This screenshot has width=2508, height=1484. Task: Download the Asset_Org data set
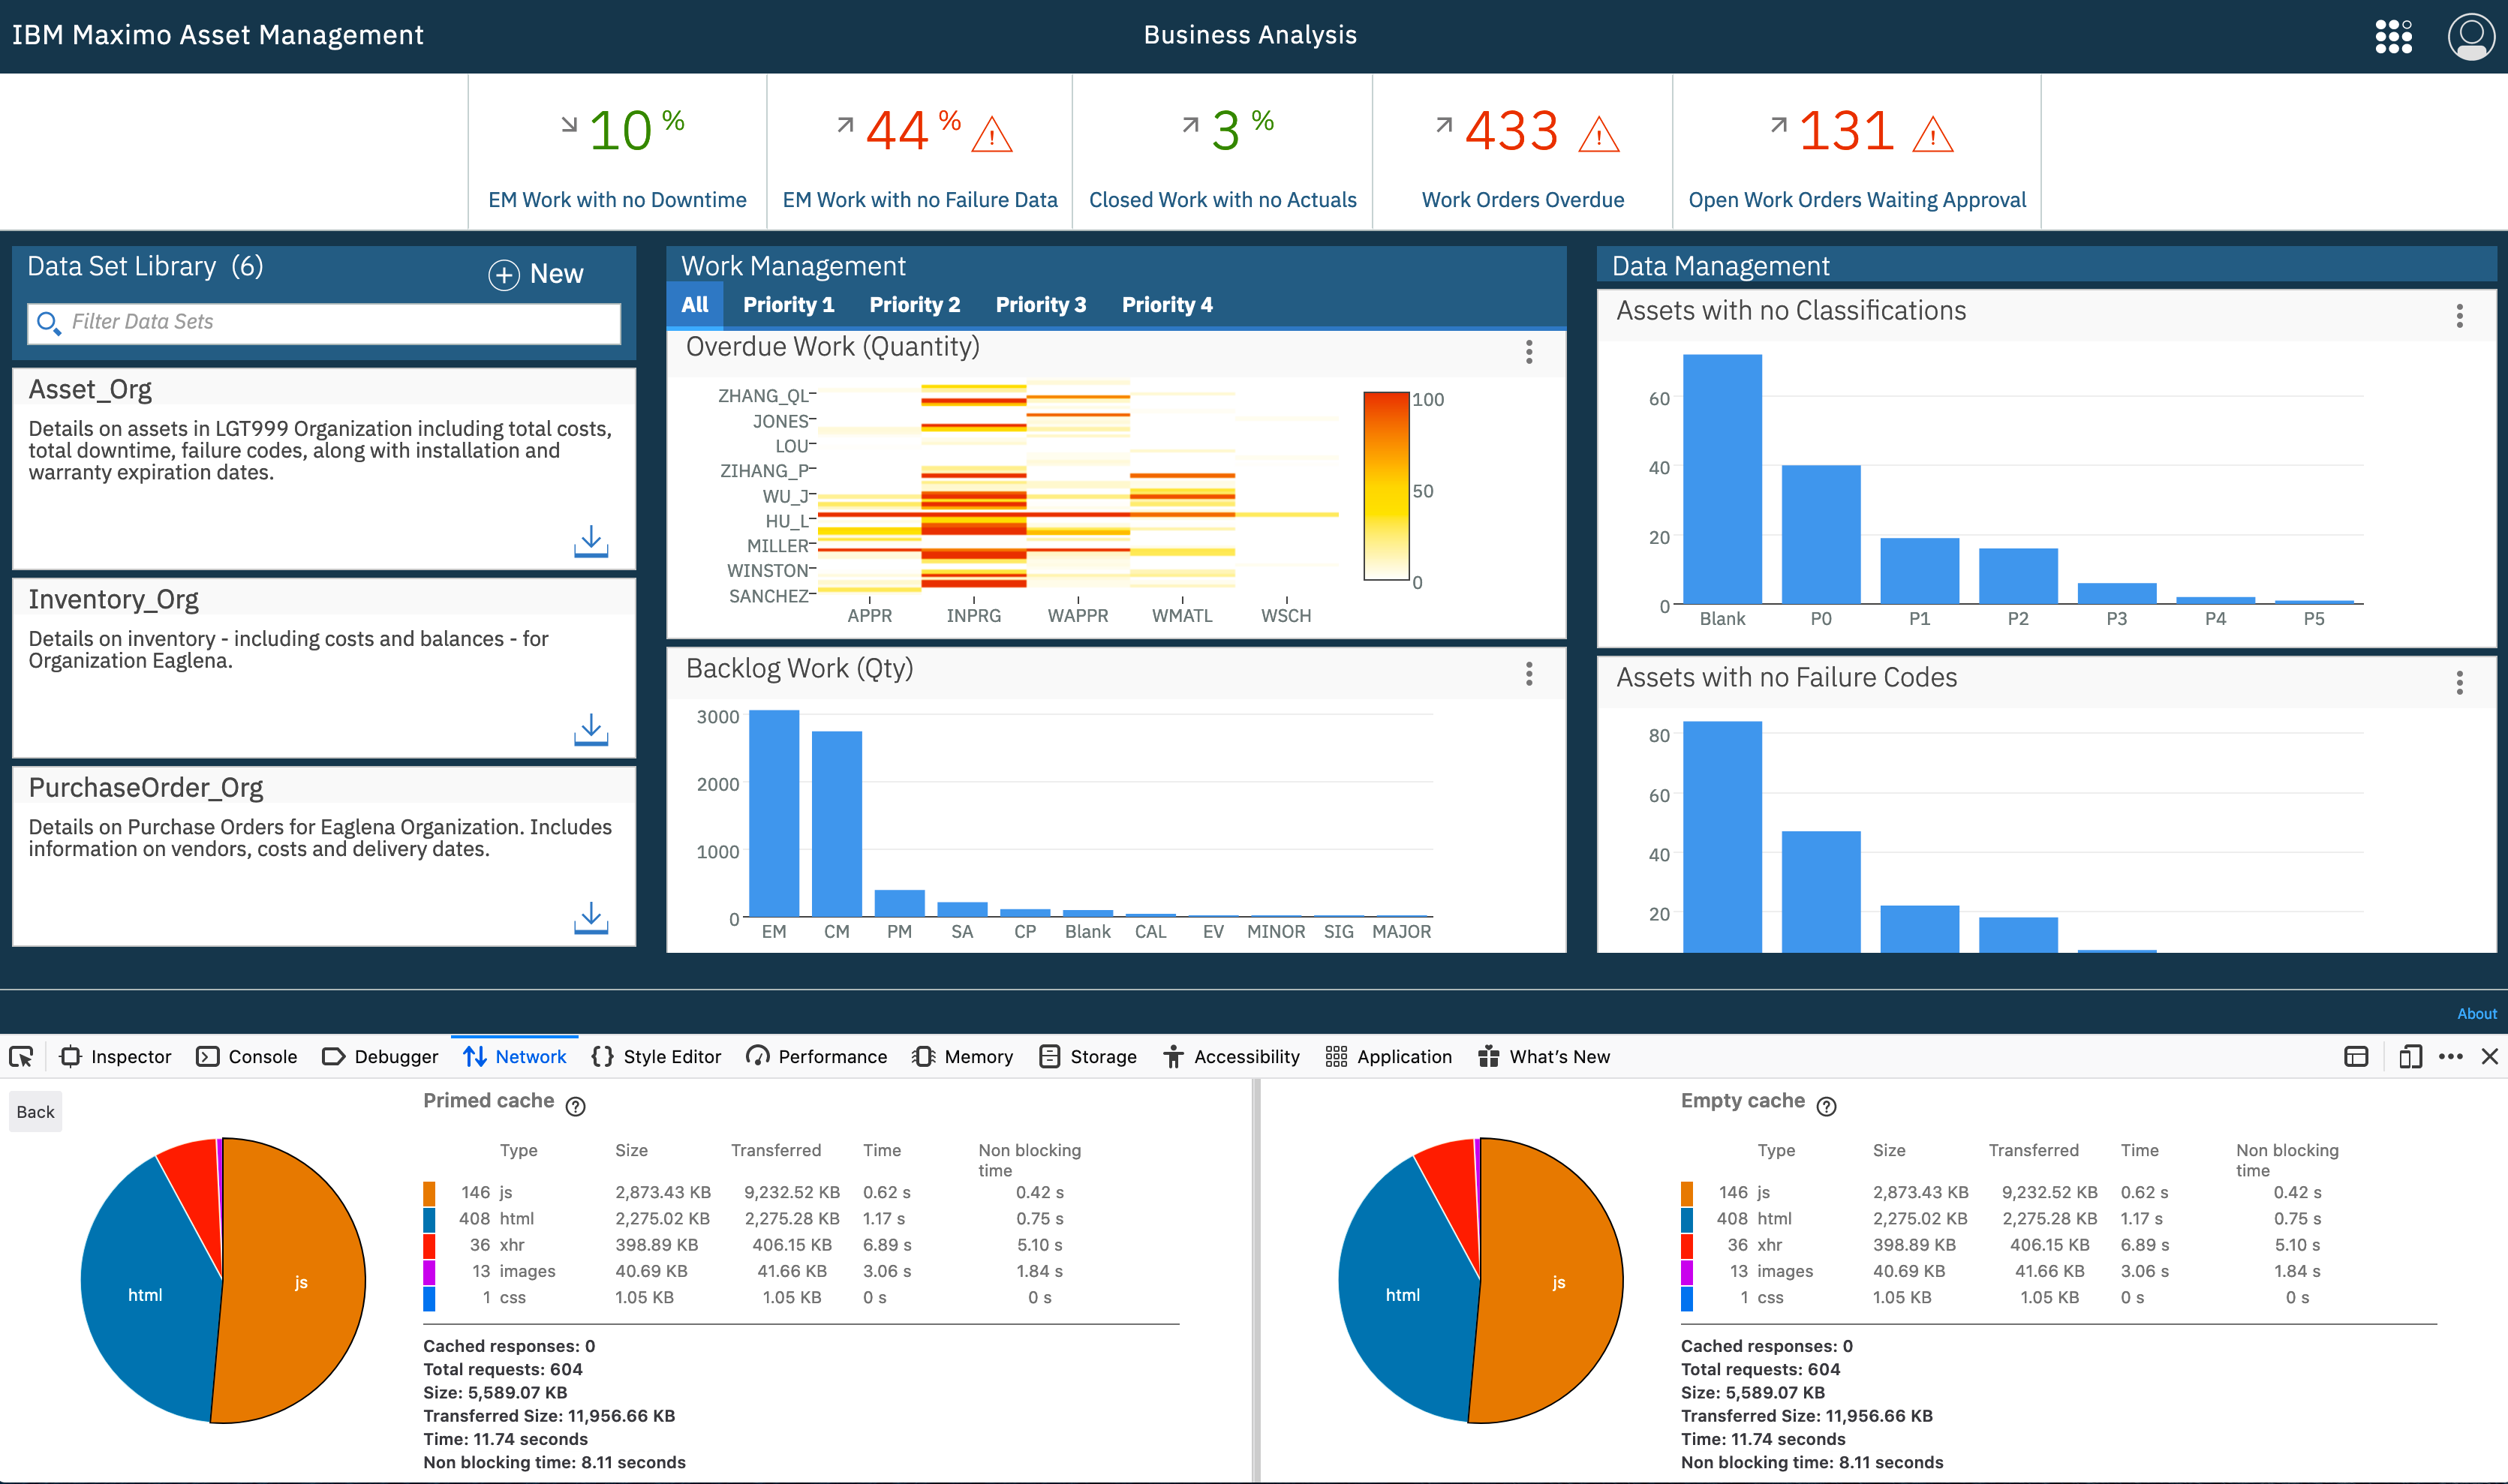[x=591, y=541]
